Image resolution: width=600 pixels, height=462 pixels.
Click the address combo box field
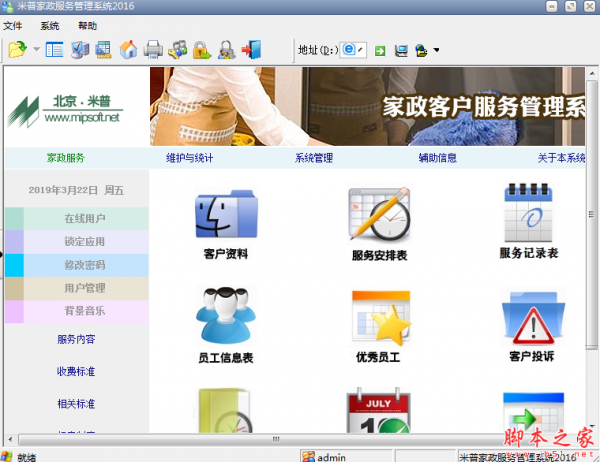(x=353, y=50)
